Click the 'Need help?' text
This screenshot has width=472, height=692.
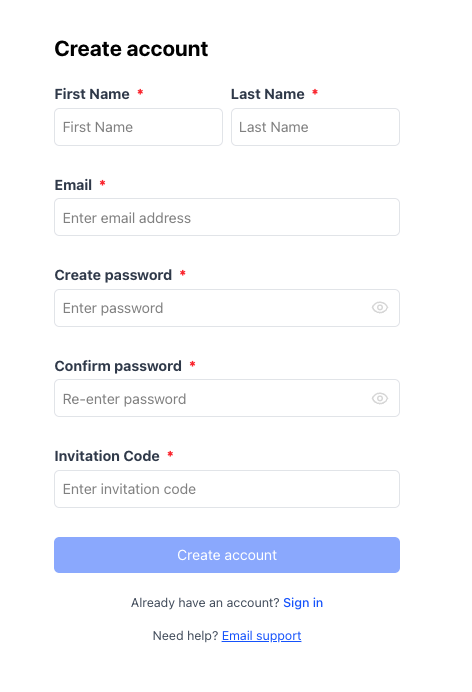185,636
